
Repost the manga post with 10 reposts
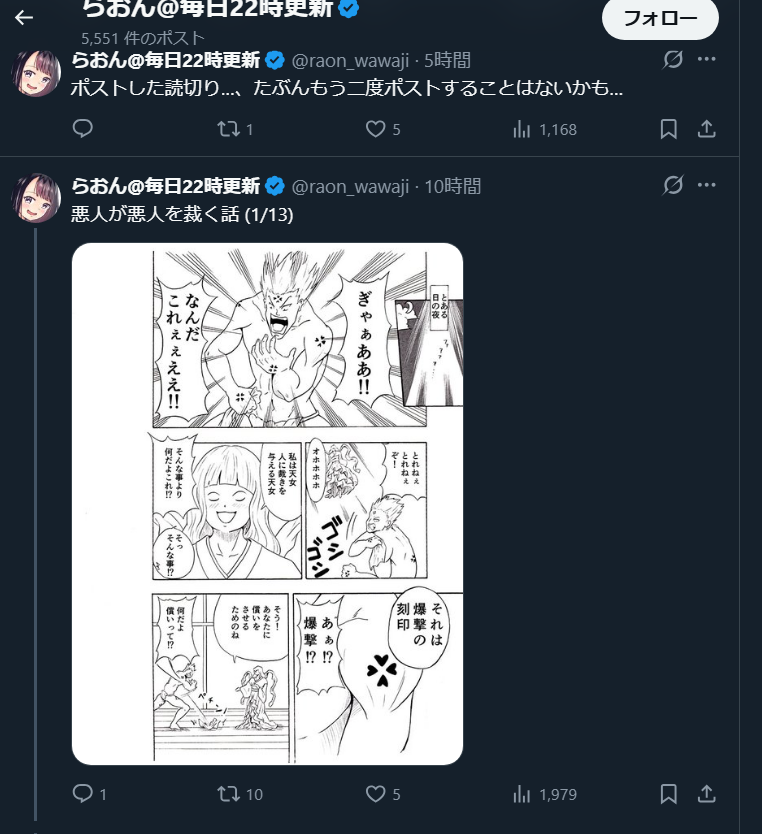[240, 794]
